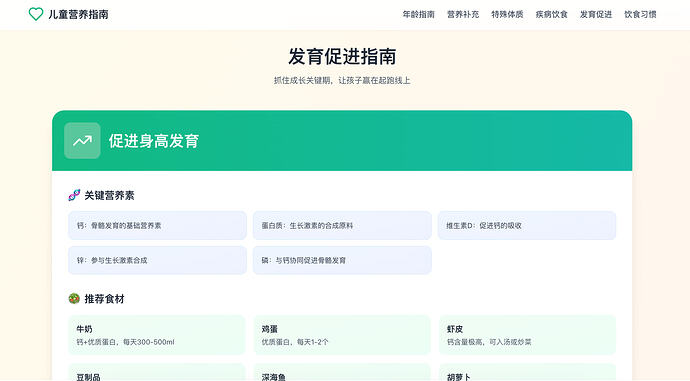Click the 虾皮 food card title

[455, 329]
